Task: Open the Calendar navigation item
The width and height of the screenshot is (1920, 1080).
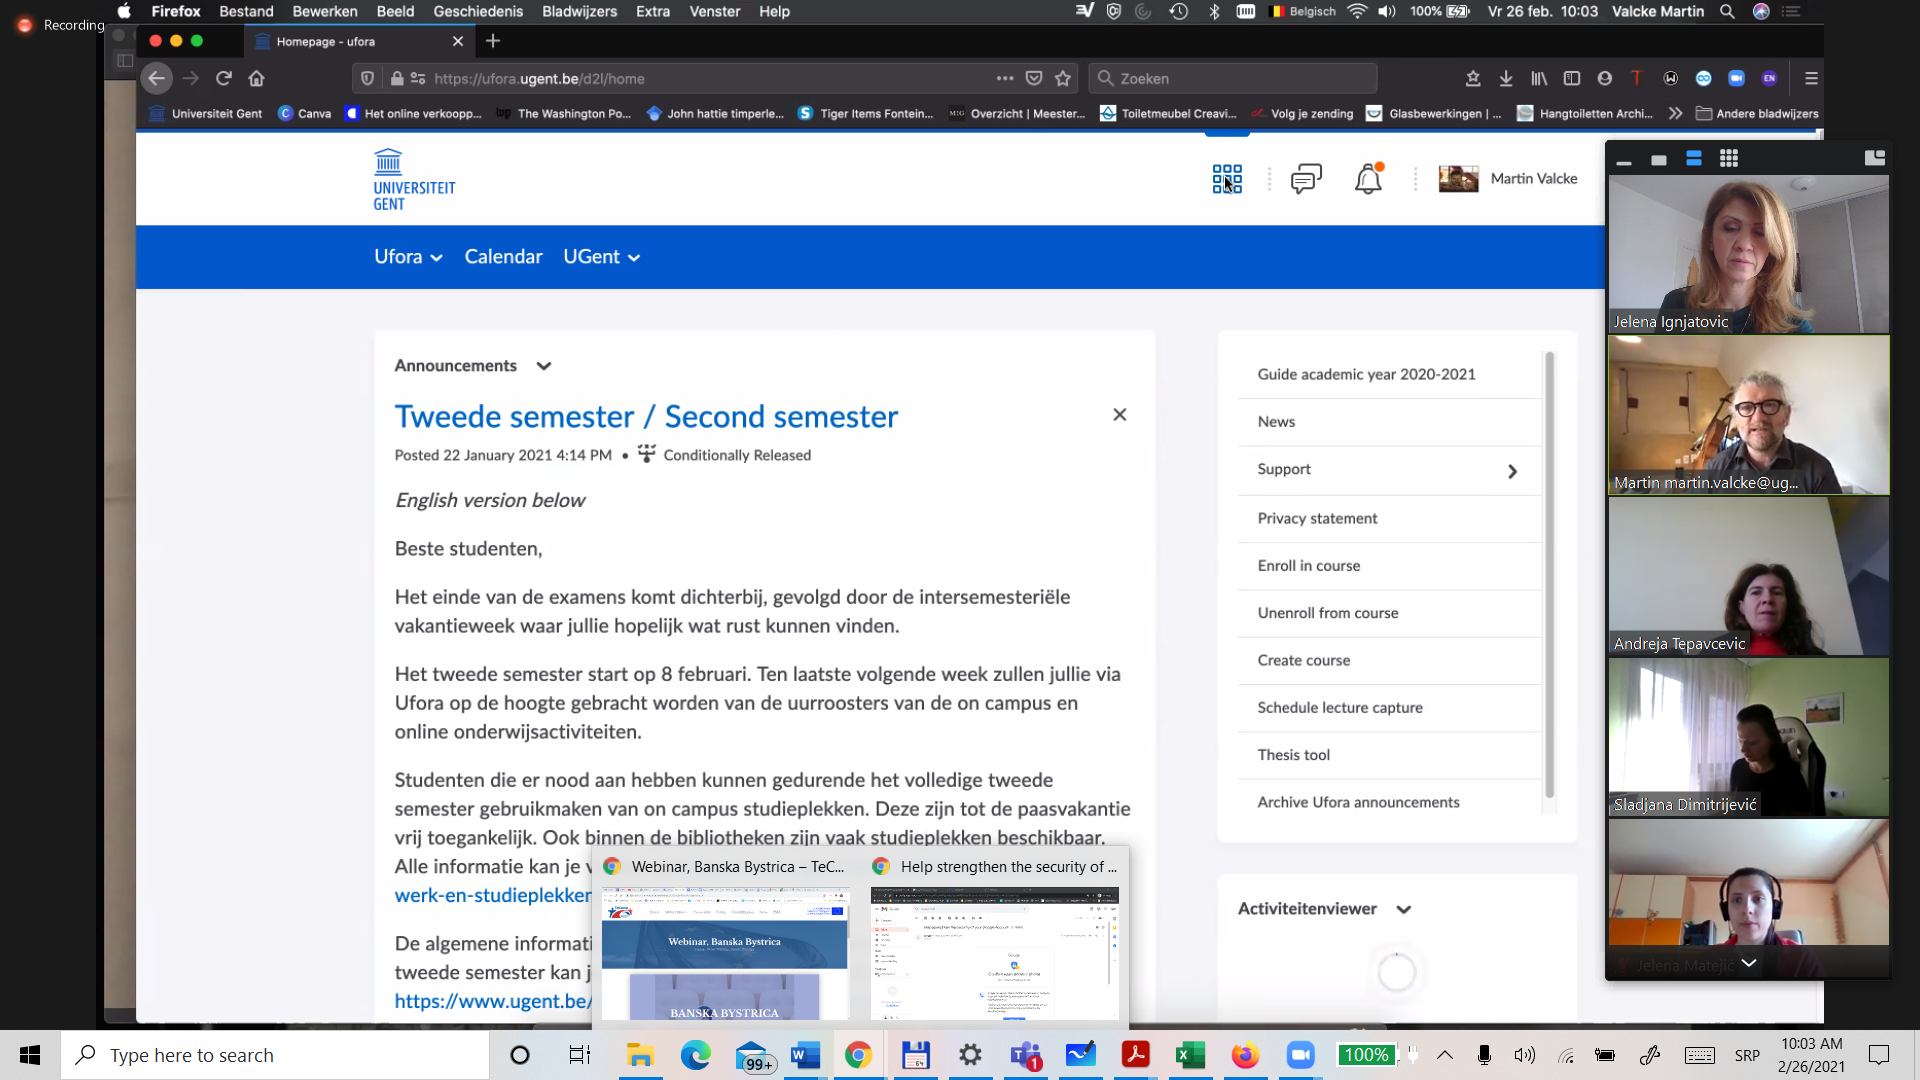Action: tap(503, 257)
